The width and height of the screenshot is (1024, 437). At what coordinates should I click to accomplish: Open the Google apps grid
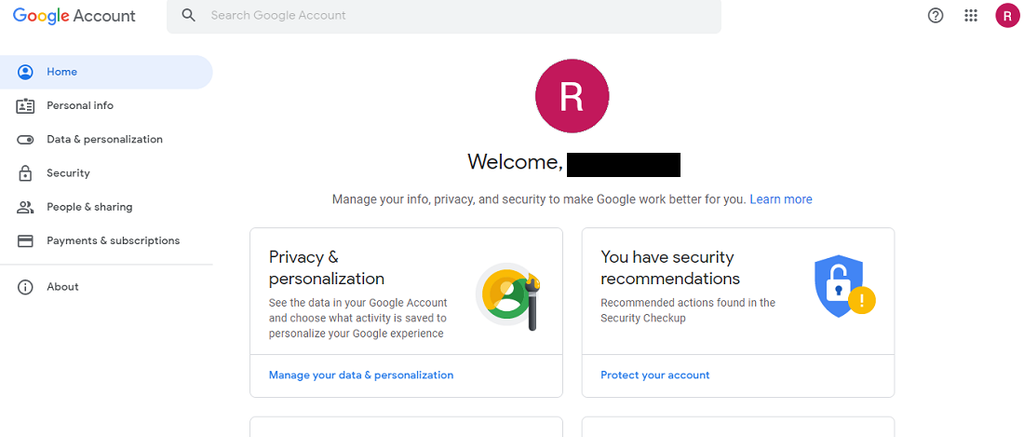click(970, 16)
